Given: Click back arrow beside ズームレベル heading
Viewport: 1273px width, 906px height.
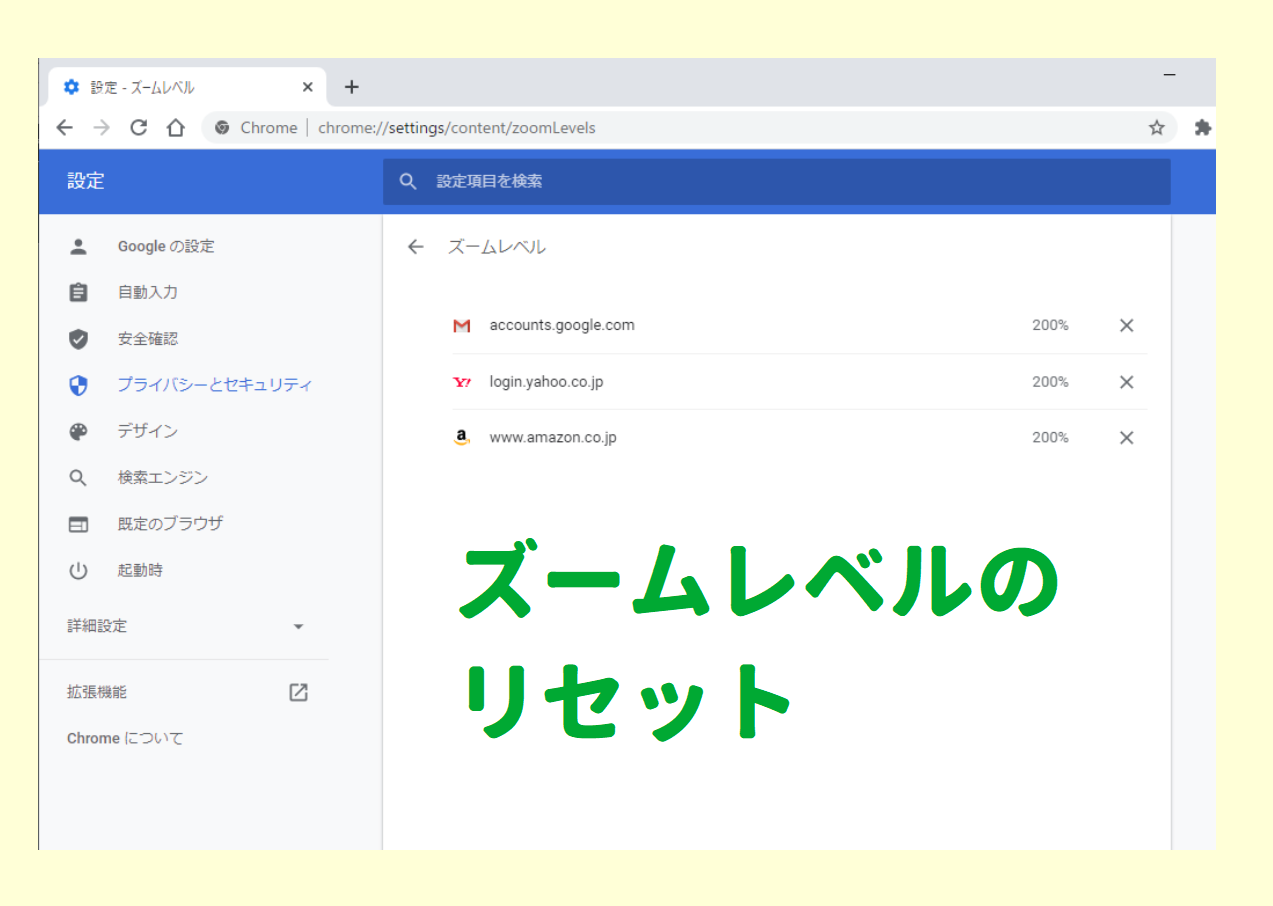Looking at the screenshot, I should tap(416, 247).
